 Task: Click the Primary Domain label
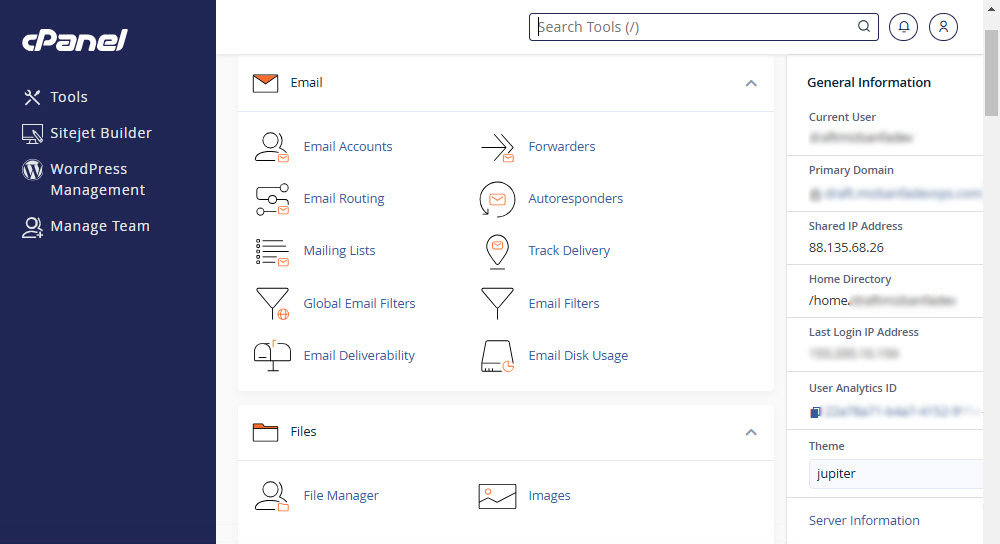pyautogui.click(x=851, y=170)
